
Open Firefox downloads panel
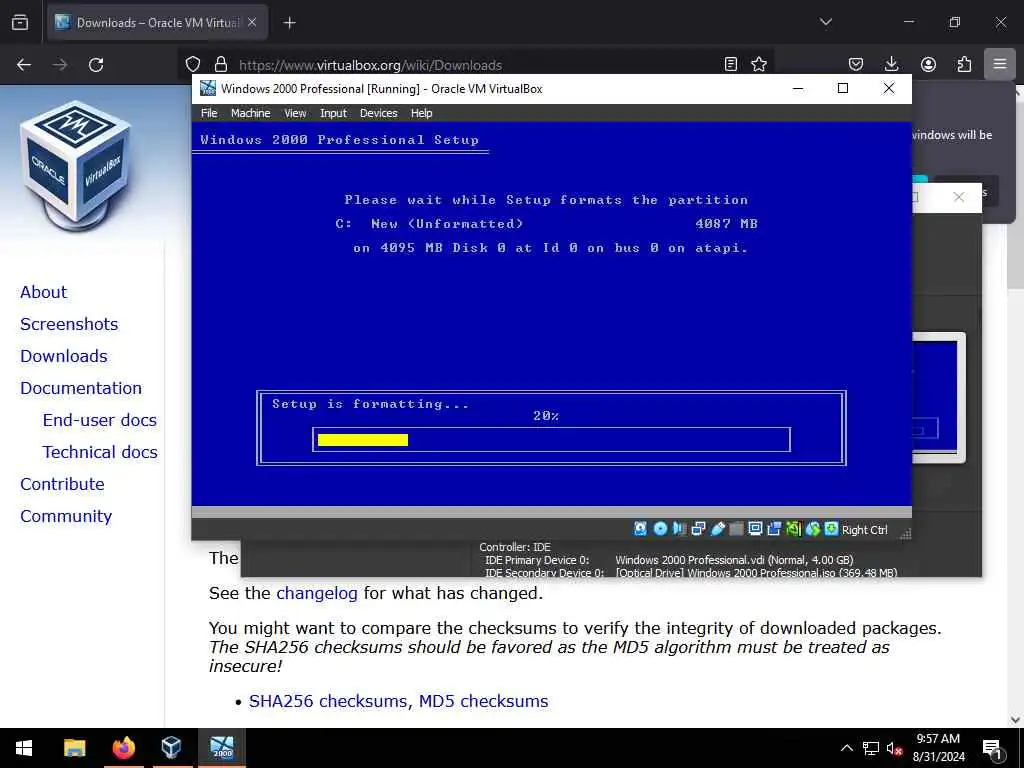coord(891,64)
